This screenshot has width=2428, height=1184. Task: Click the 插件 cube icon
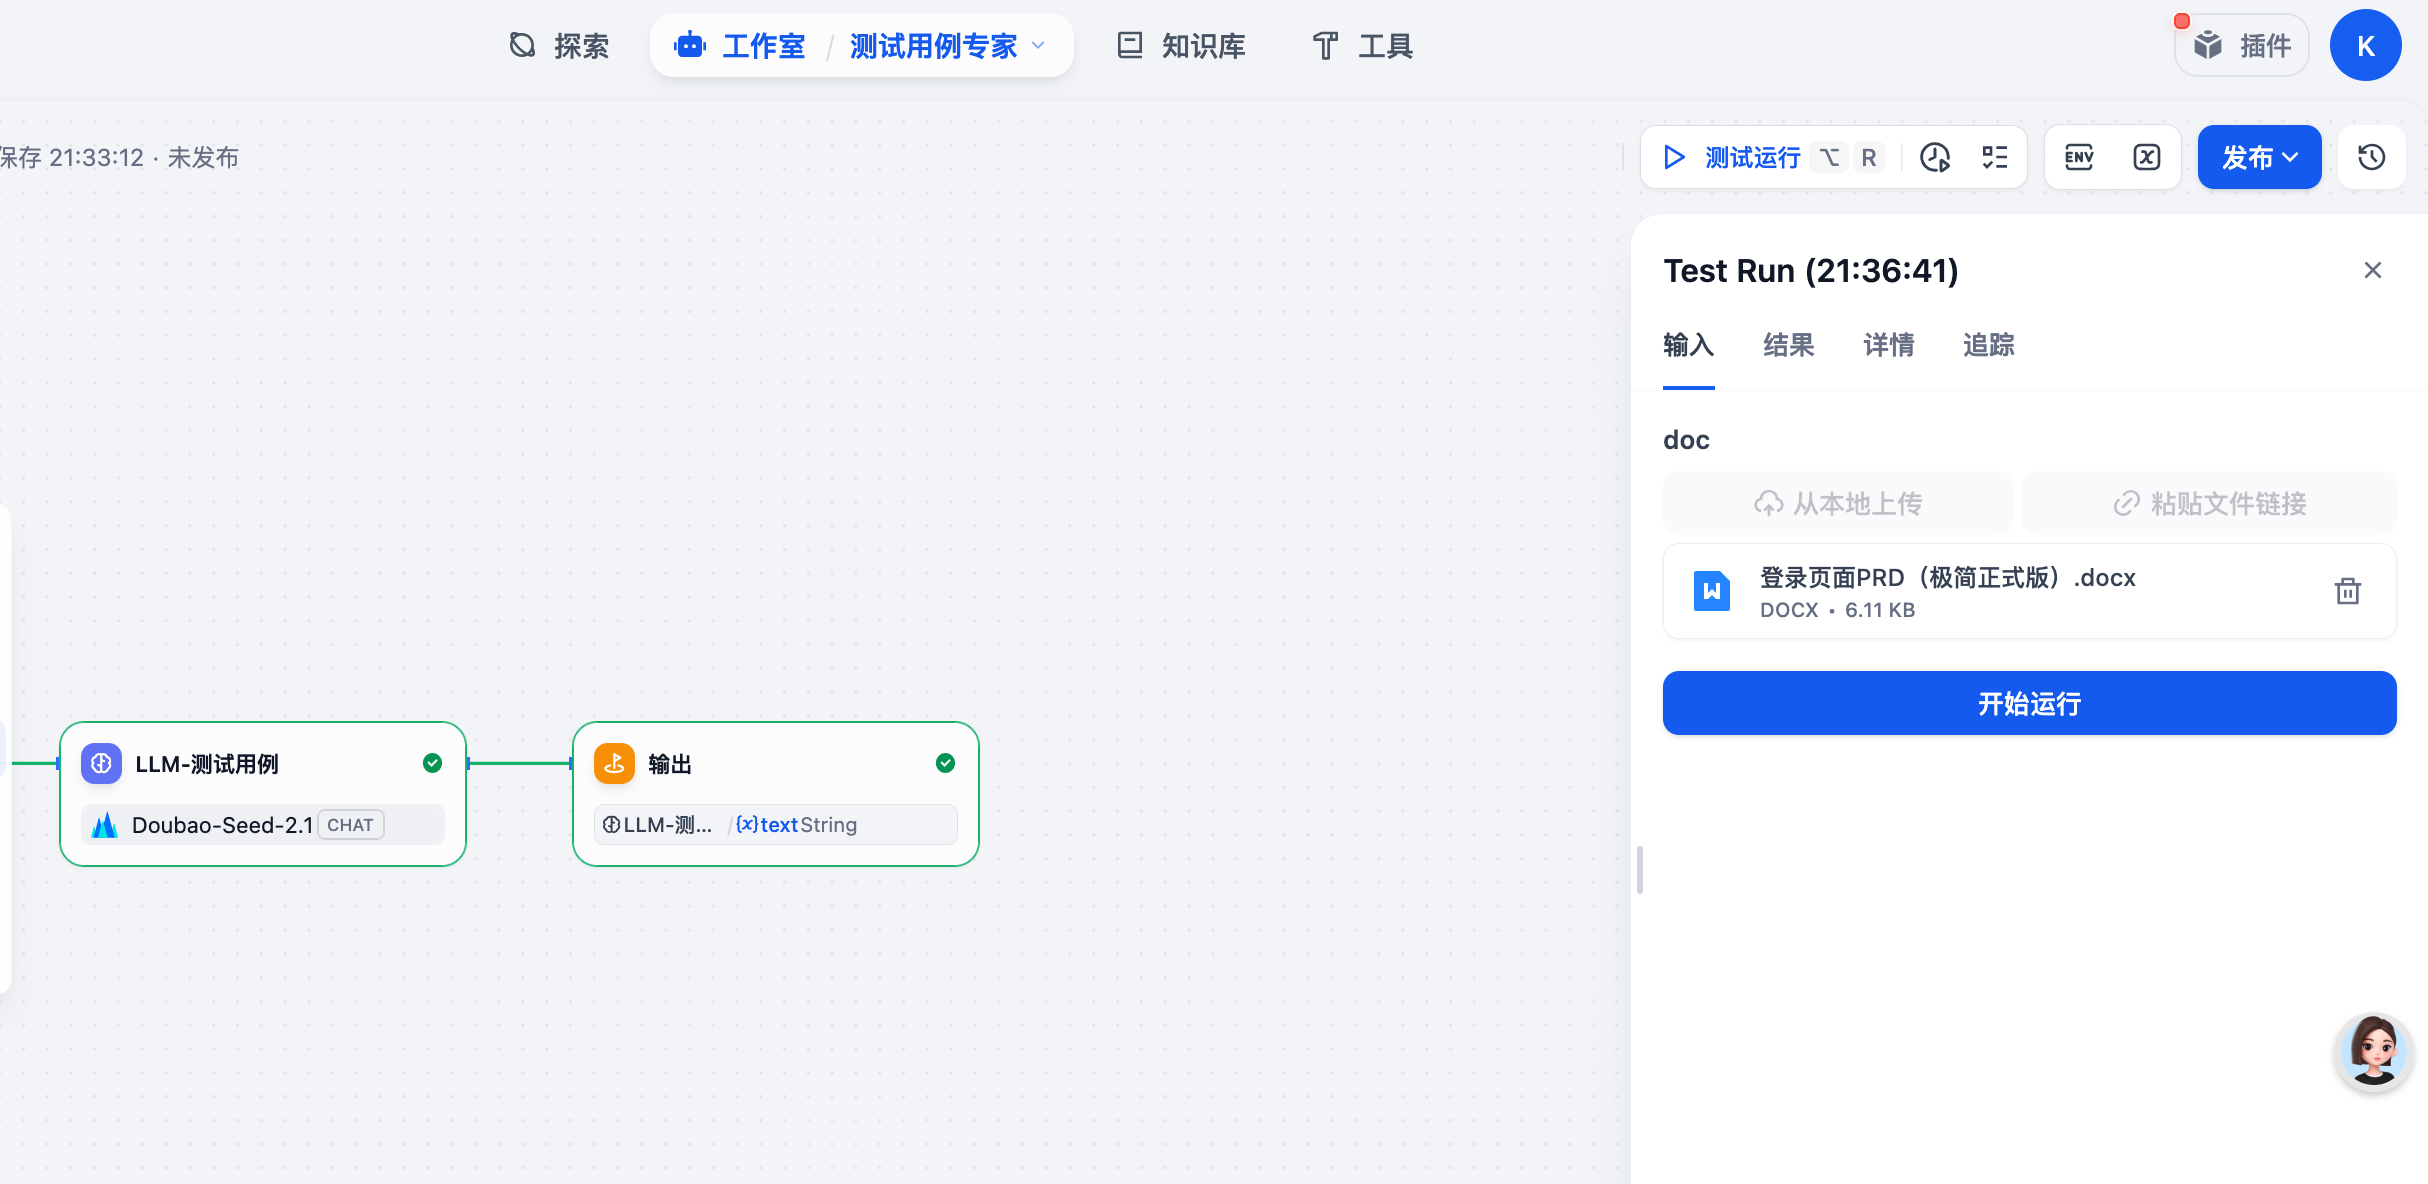[x=2208, y=45]
